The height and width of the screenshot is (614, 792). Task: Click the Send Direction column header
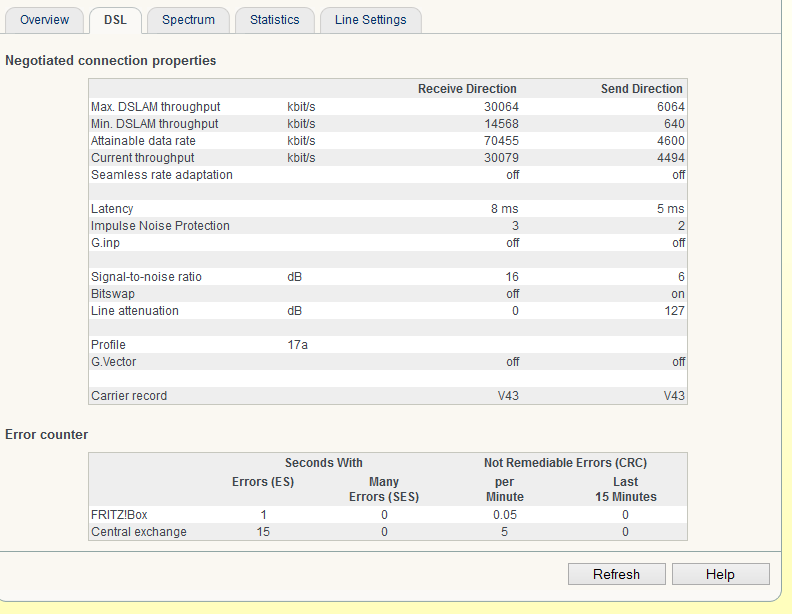pyautogui.click(x=641, y=89)
